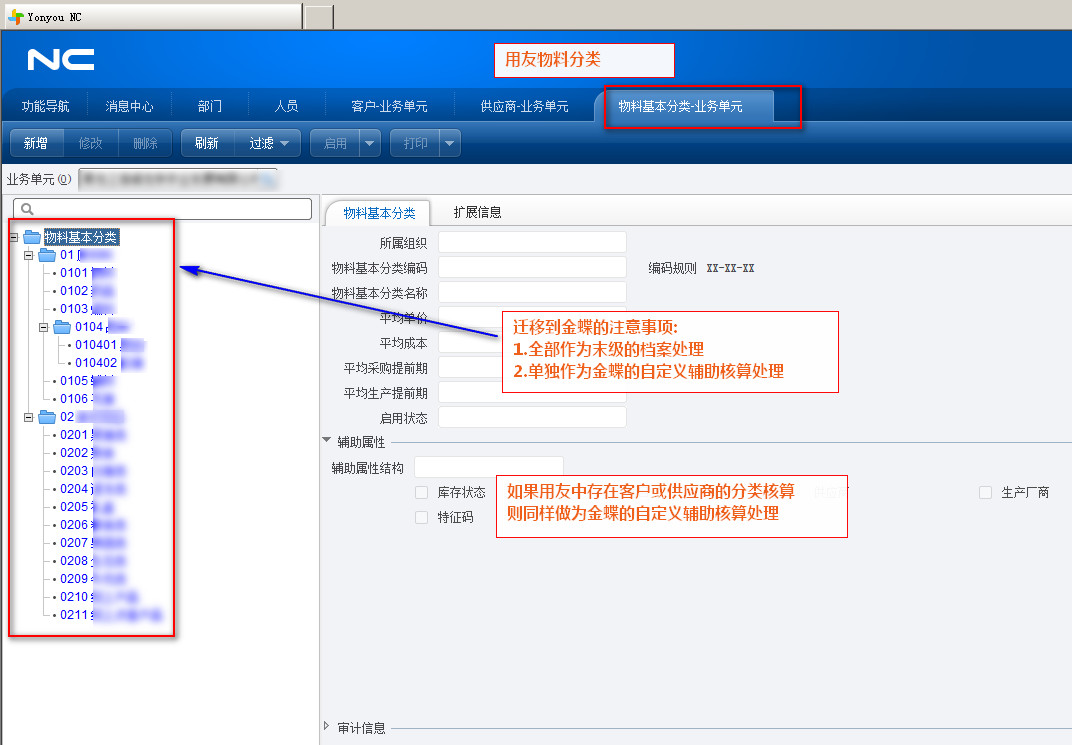Click the Yonyou NC app icon in title bar
1072x745 pixels.
[15, 16]
